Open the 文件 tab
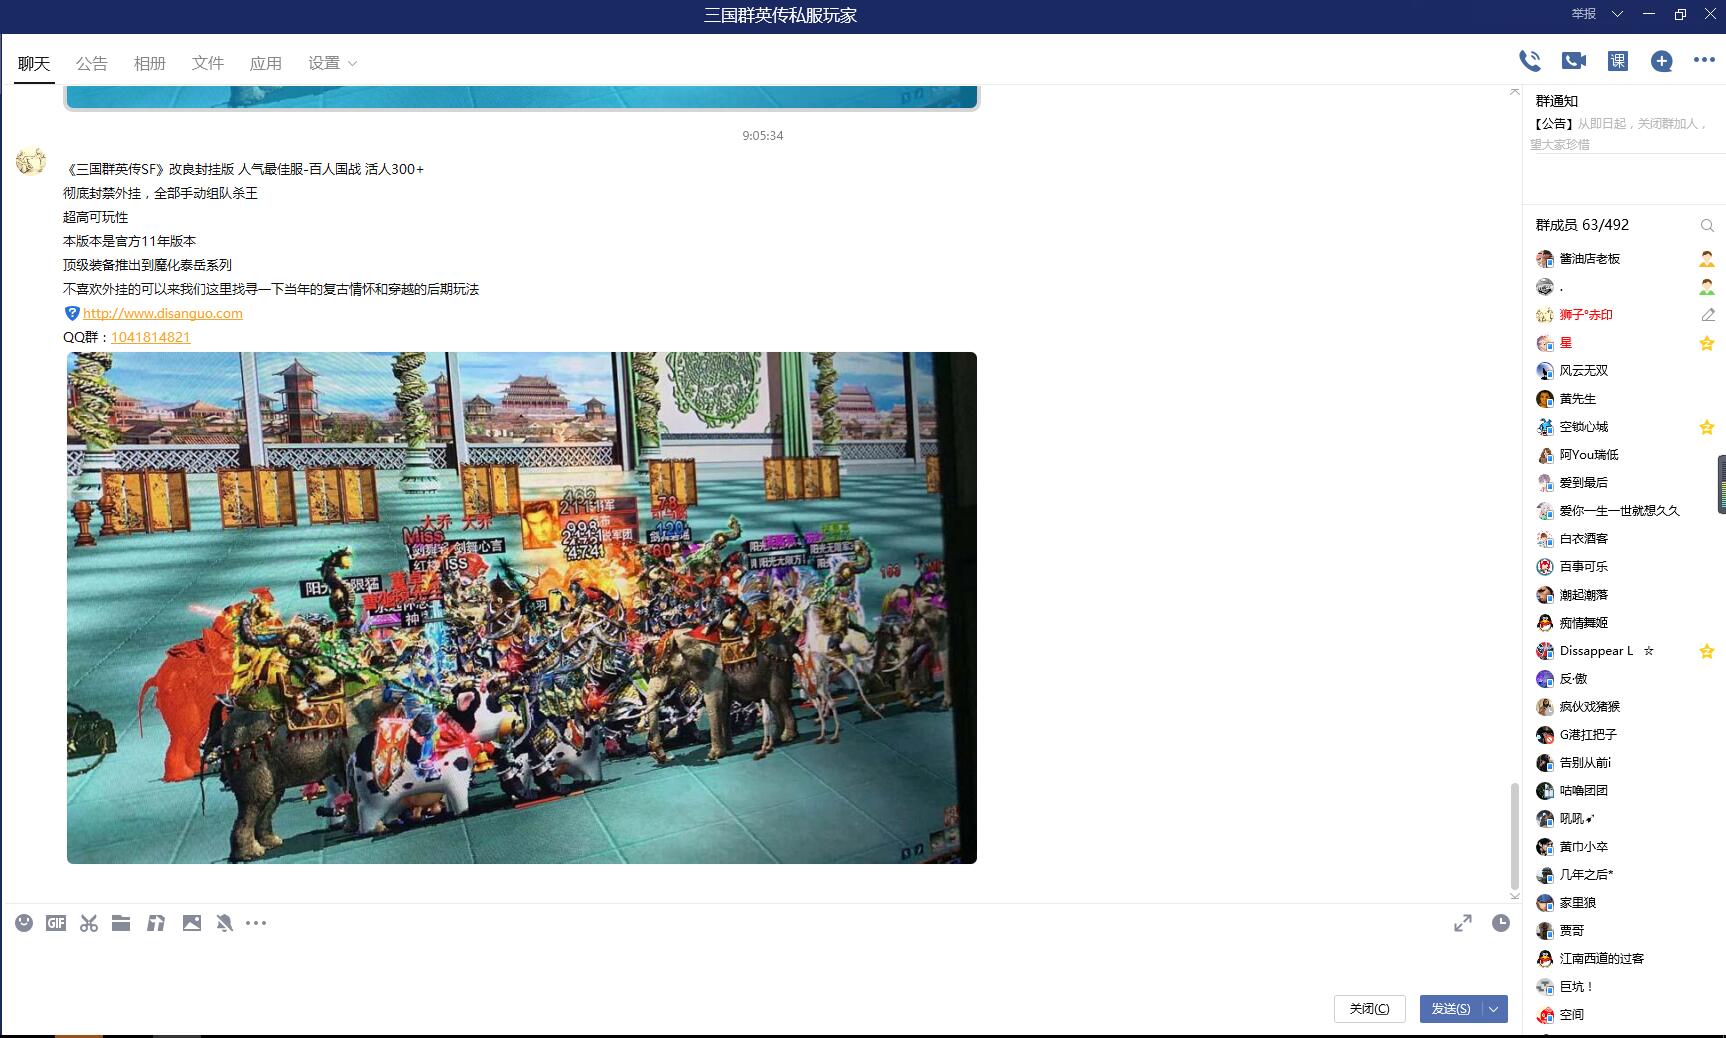Screen dimensions: 1726x1038 [207, 63]
